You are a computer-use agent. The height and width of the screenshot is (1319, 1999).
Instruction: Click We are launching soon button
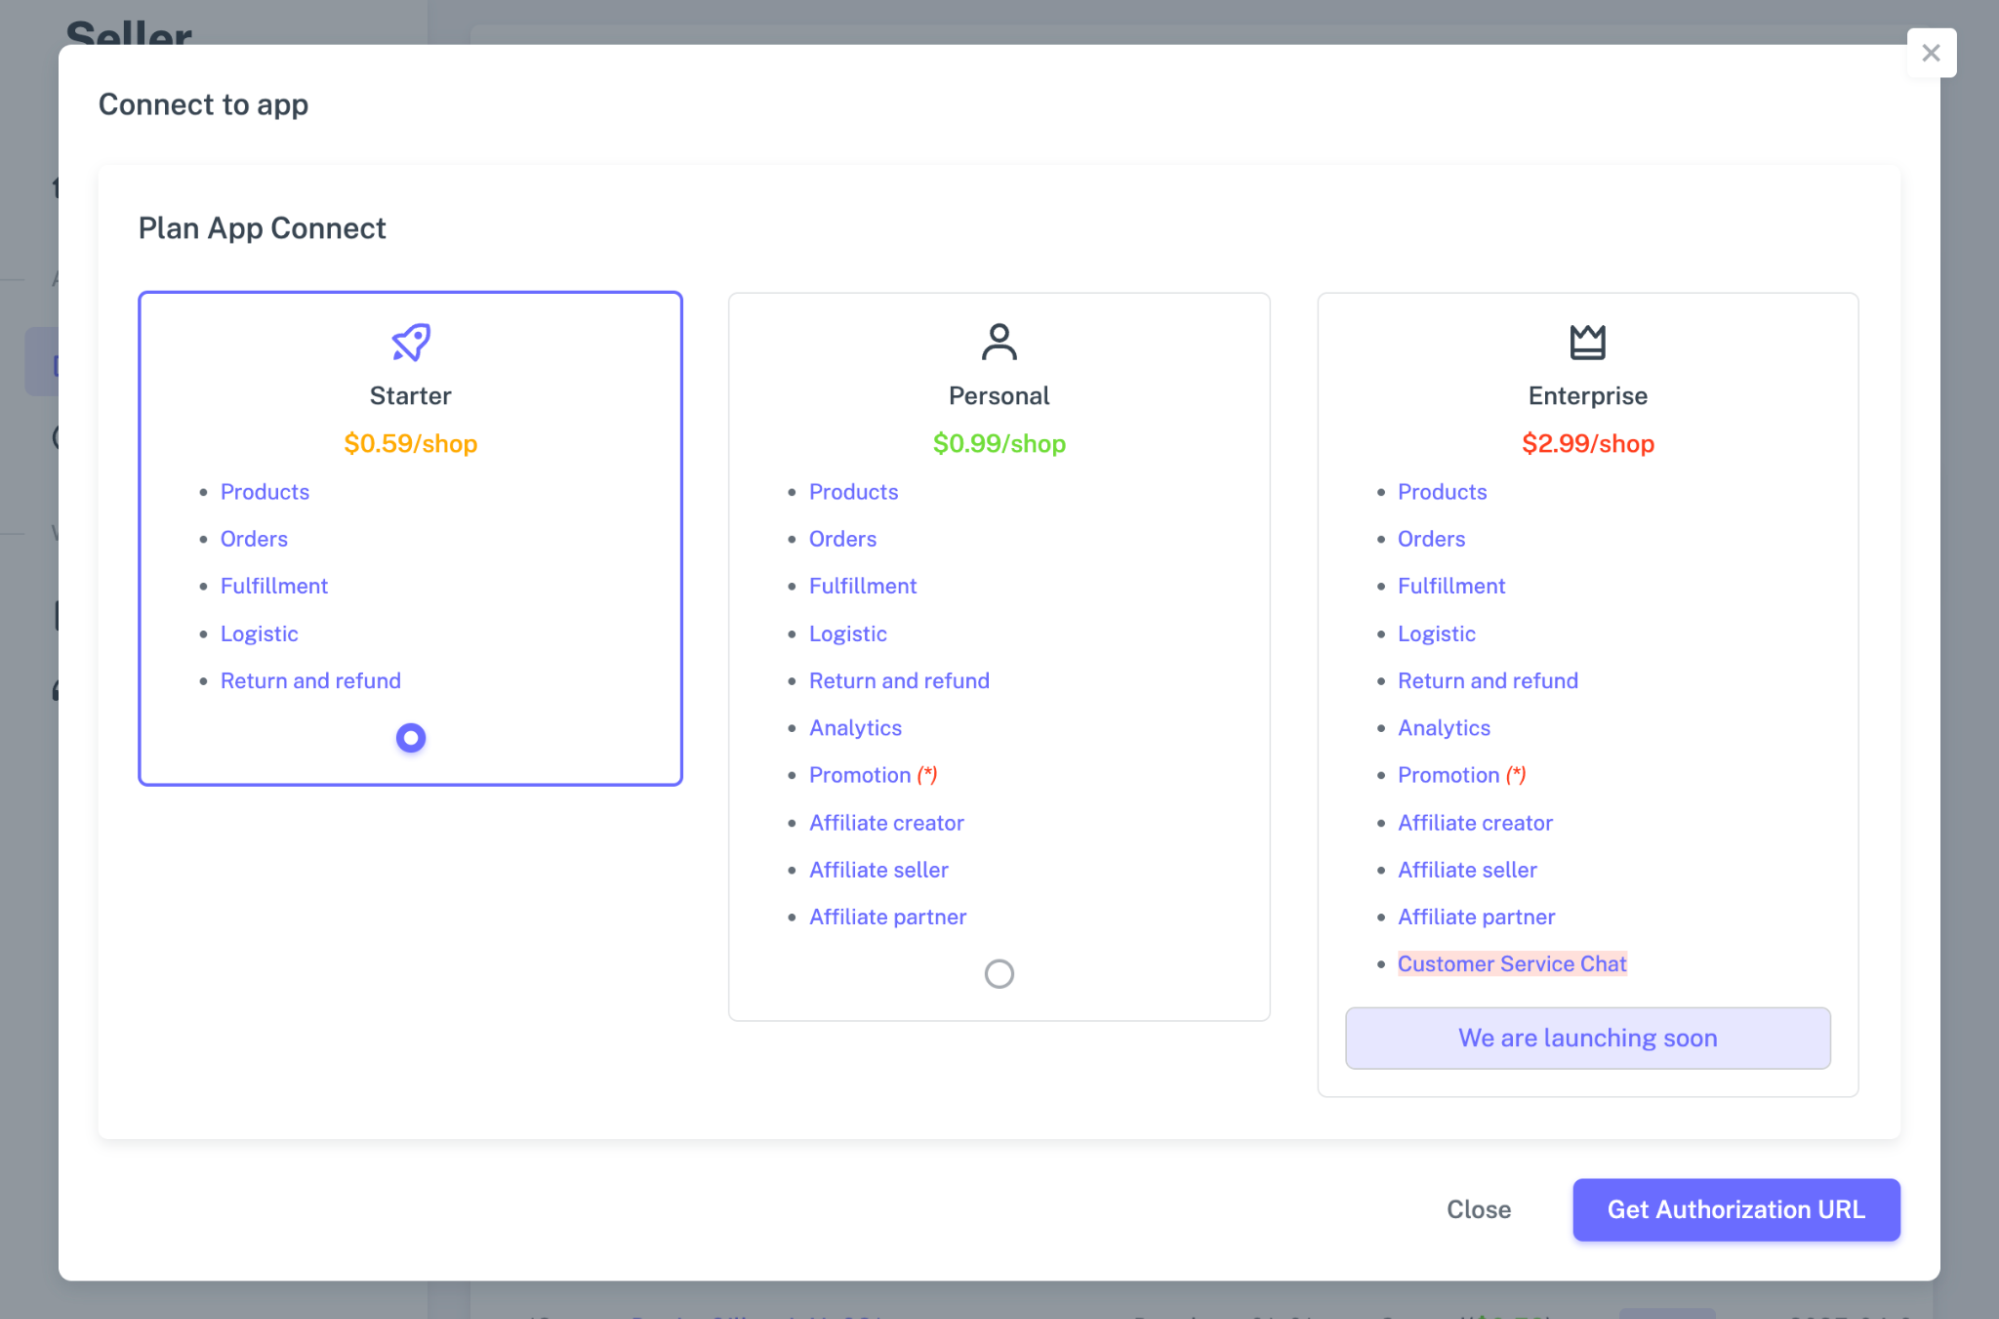point(1587,1038)
